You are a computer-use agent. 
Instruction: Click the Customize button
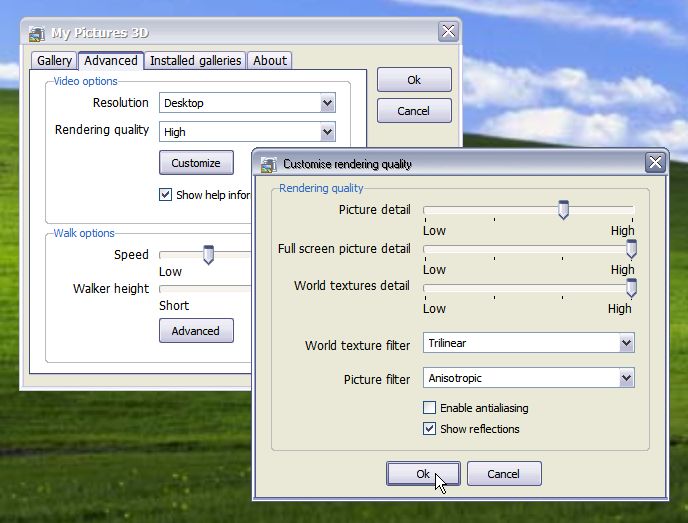click(196, 163)
